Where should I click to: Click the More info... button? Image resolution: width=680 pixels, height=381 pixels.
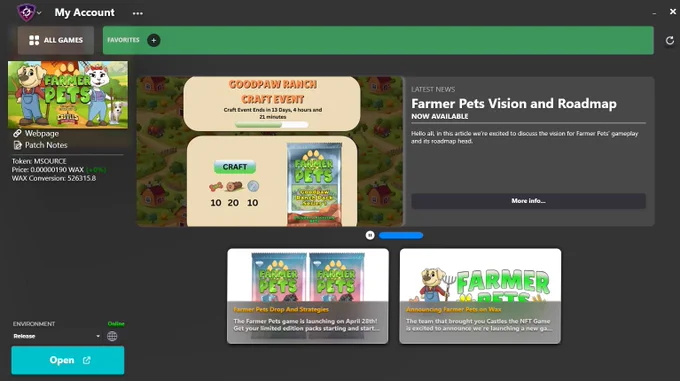click(528, 201)
